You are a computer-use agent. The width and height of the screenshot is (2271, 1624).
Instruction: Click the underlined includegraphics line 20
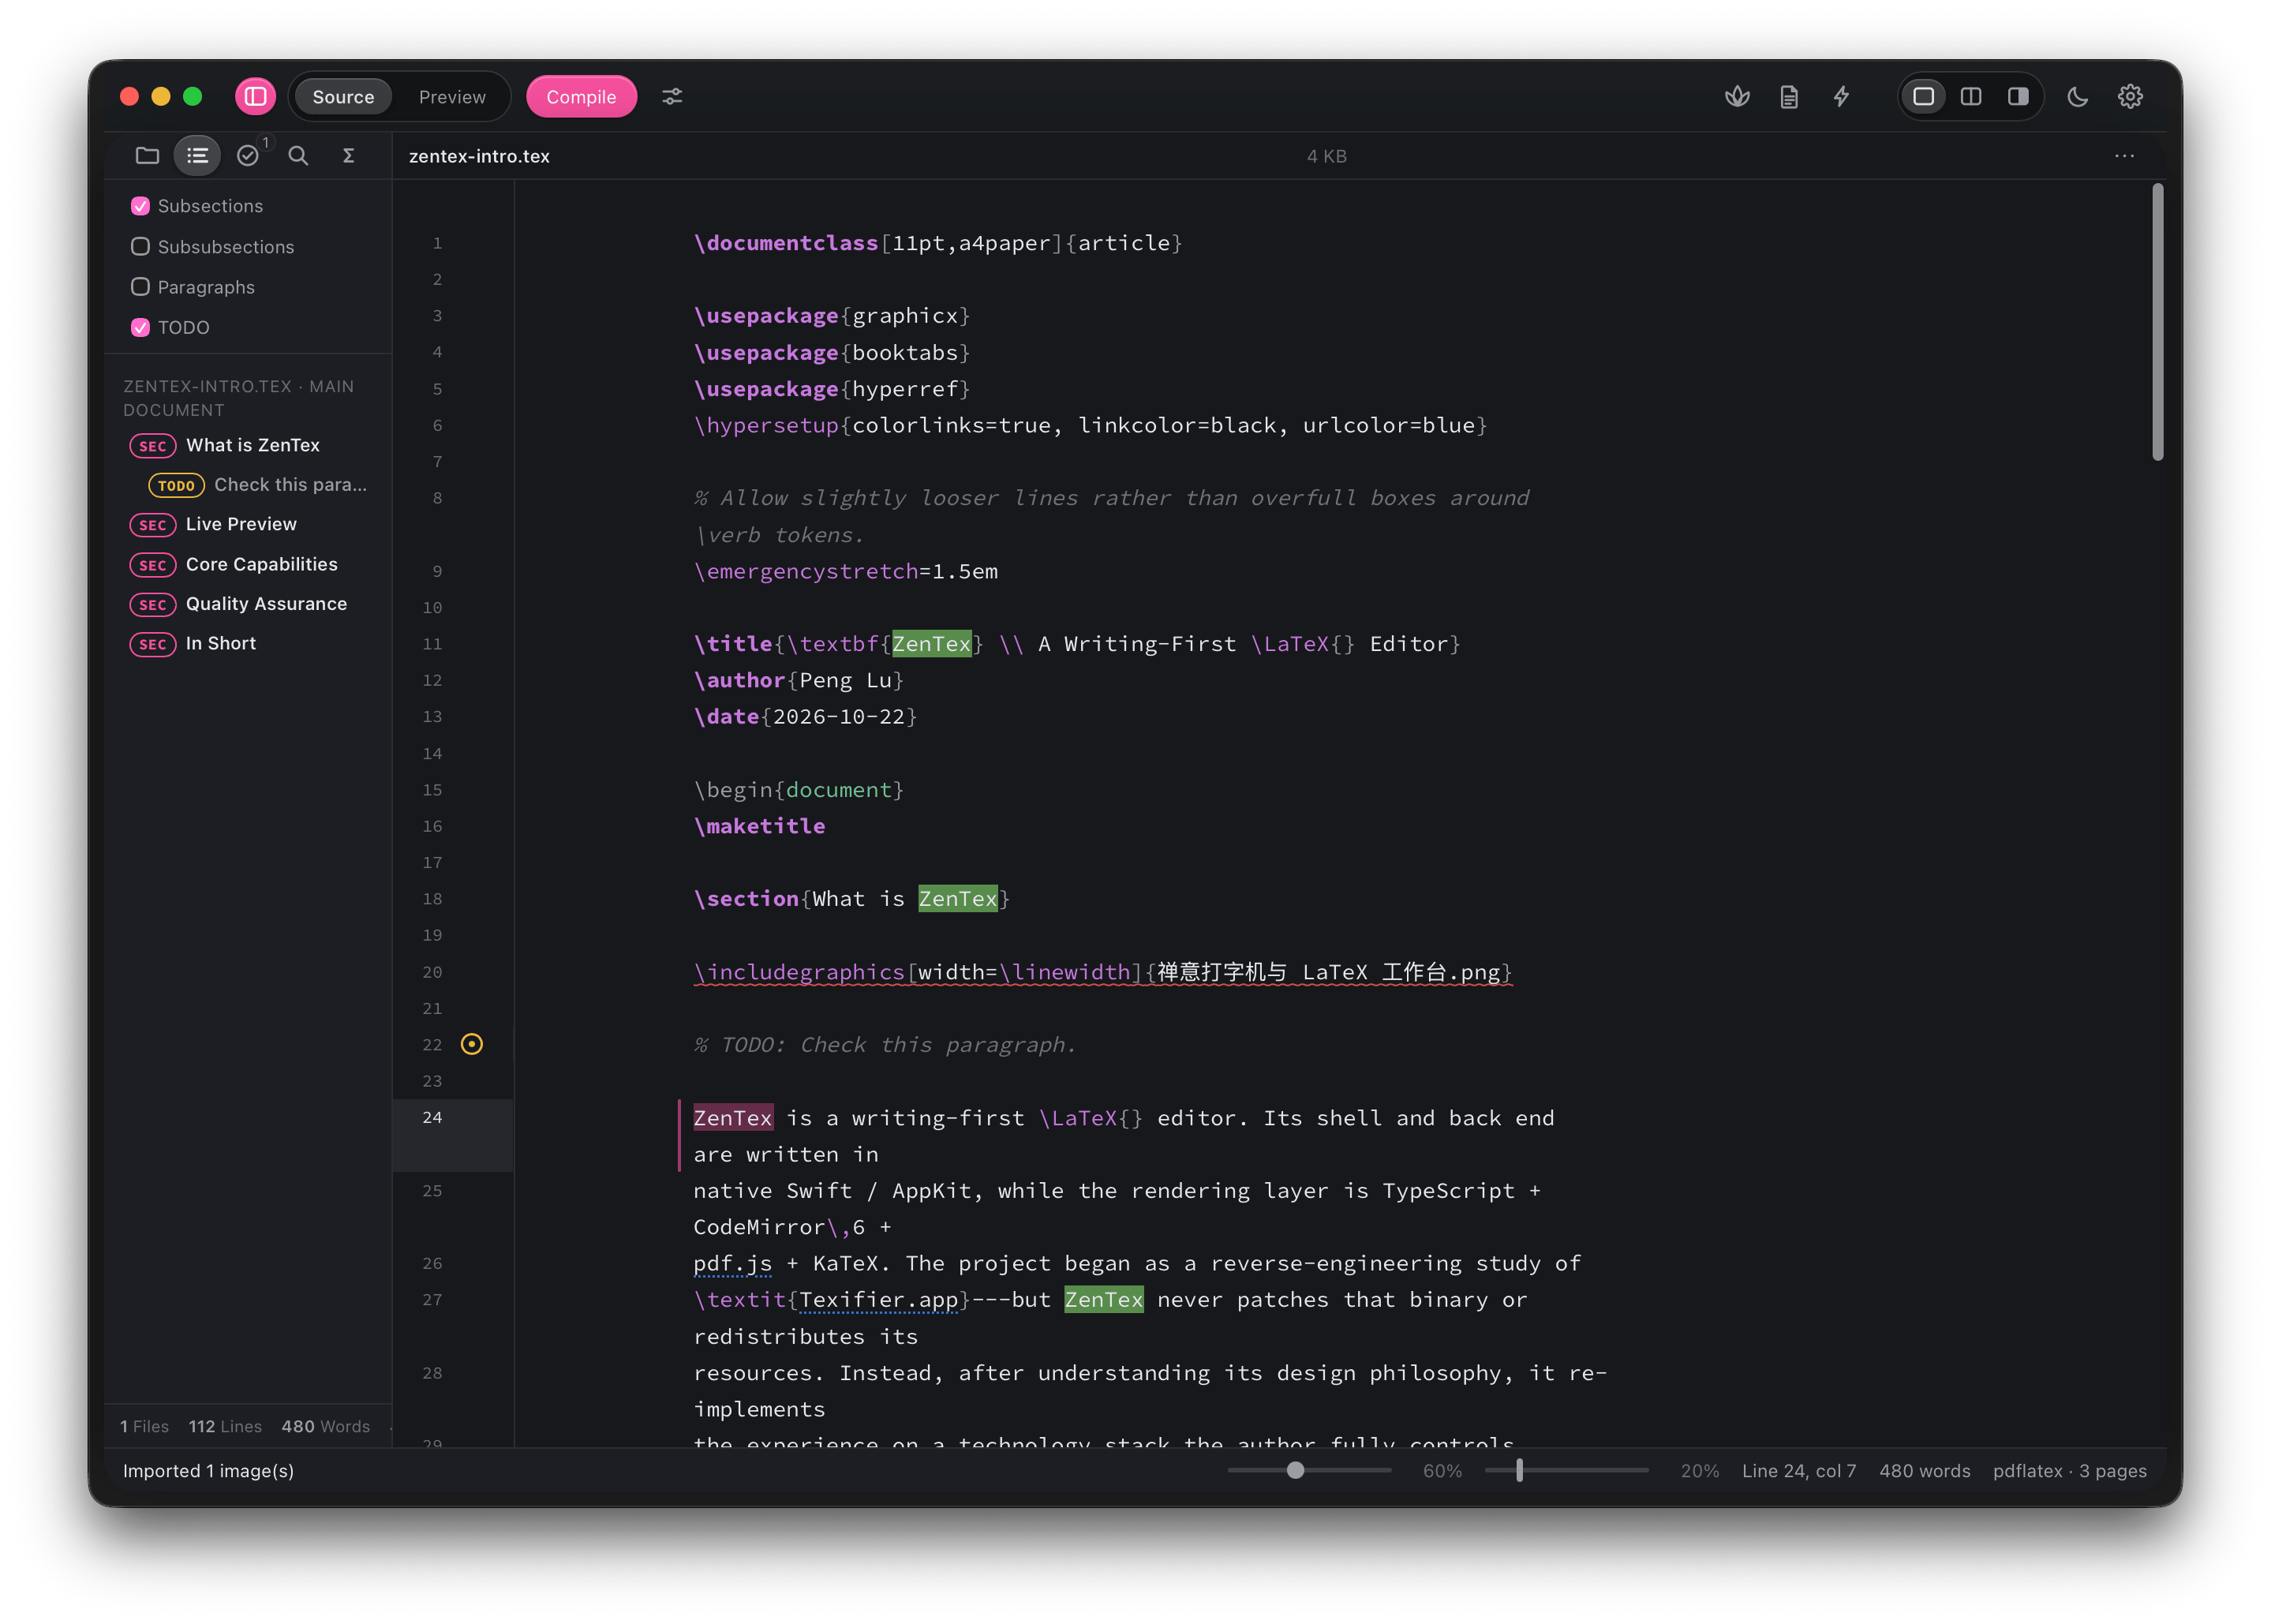click(1102, 972)
